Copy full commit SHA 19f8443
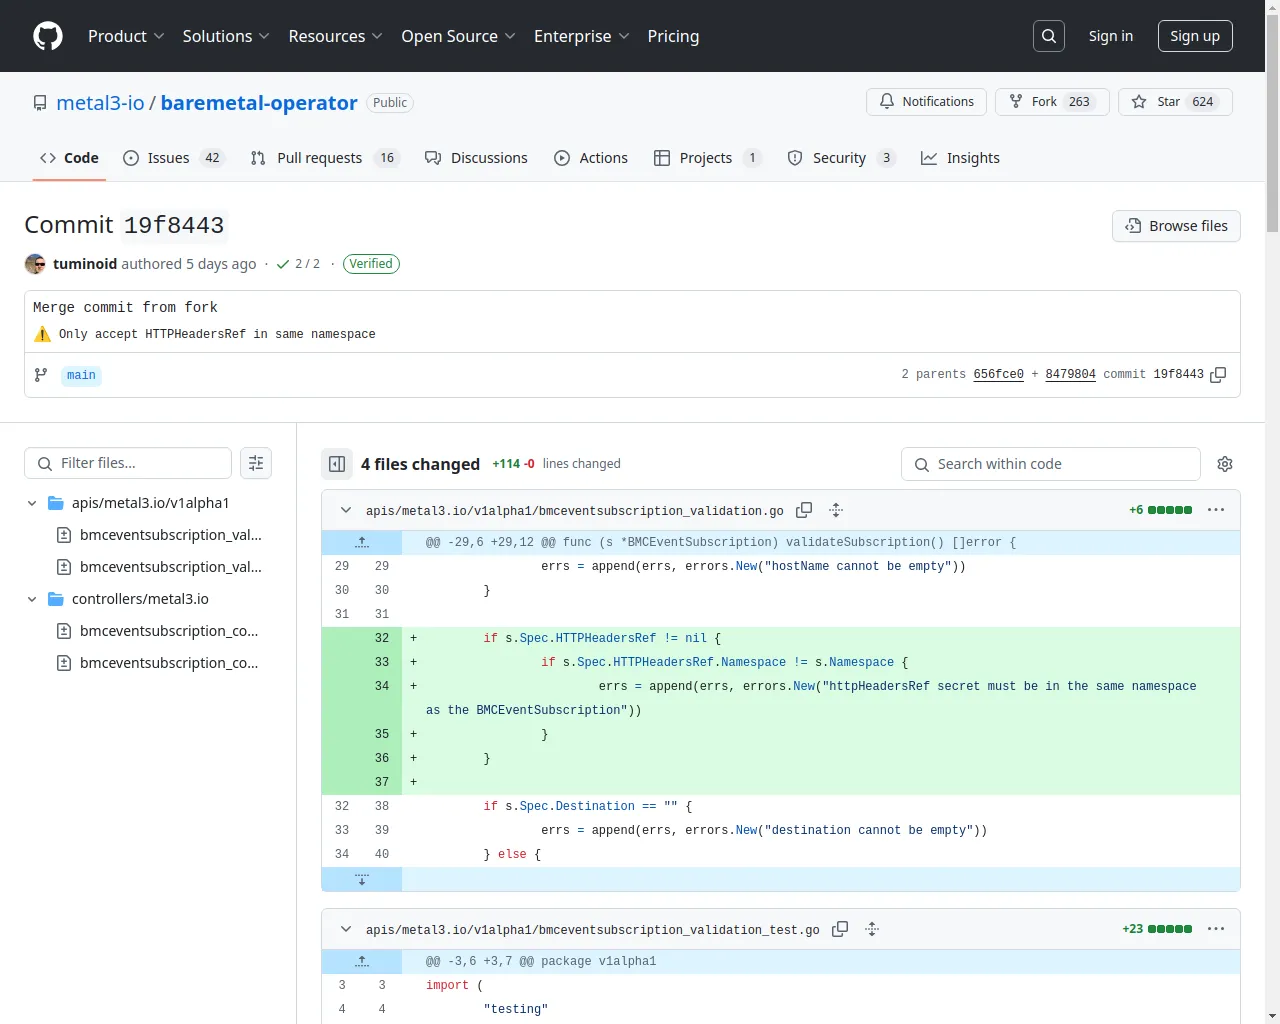 (1218, 375)
